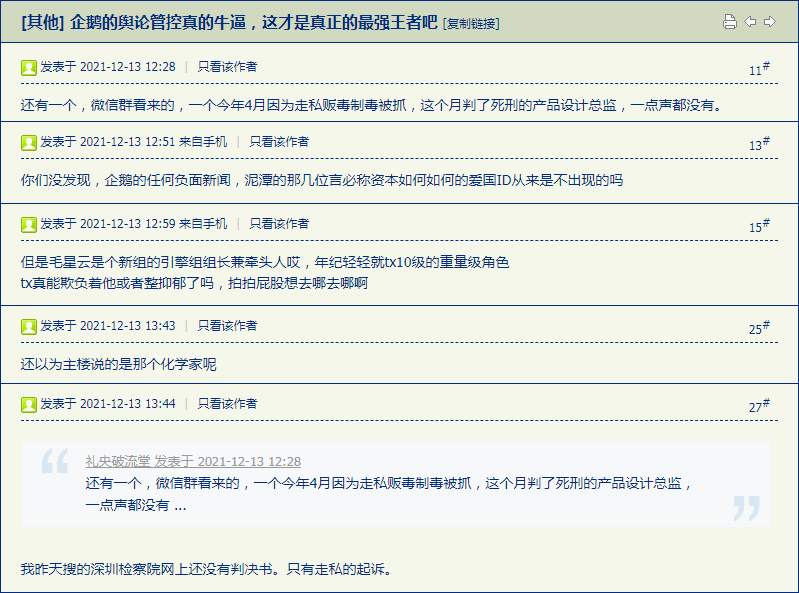Click post text 还以为主楼说的是那个化学家呢
Viewport: 799px width, 593px height.
pyautogui.click(x=118, y=364)
